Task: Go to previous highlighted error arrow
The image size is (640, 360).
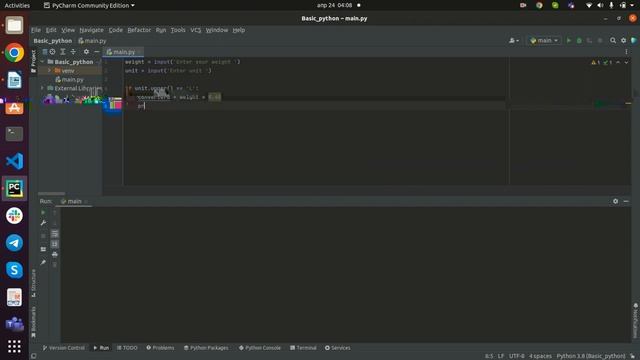Action: (618, 62)
